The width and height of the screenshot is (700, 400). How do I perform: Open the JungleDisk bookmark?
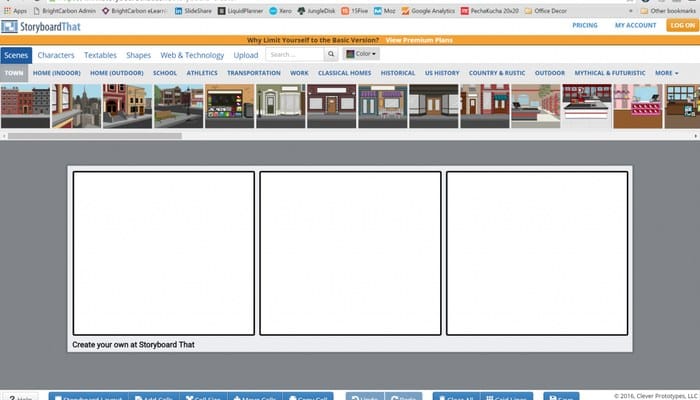click(x=316, y=11)
